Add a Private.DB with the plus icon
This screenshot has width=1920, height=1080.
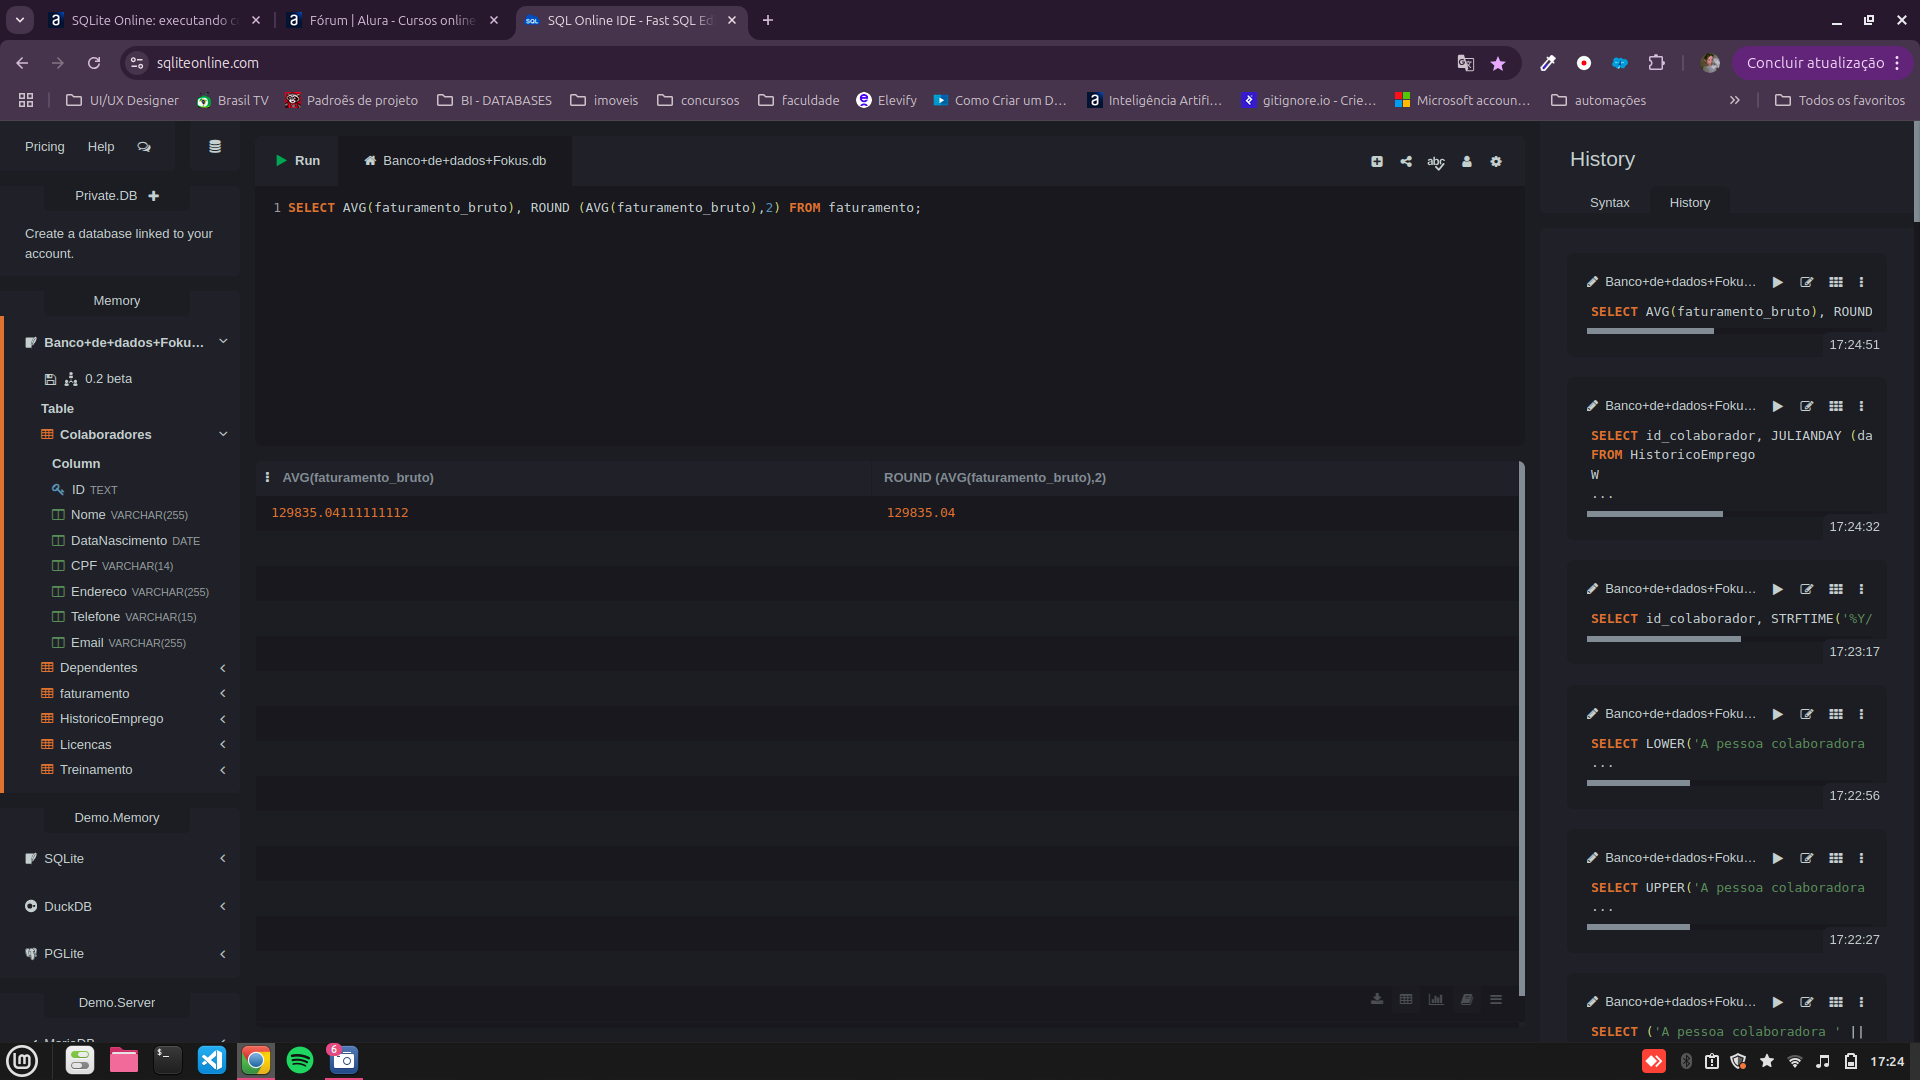(153, 196)
